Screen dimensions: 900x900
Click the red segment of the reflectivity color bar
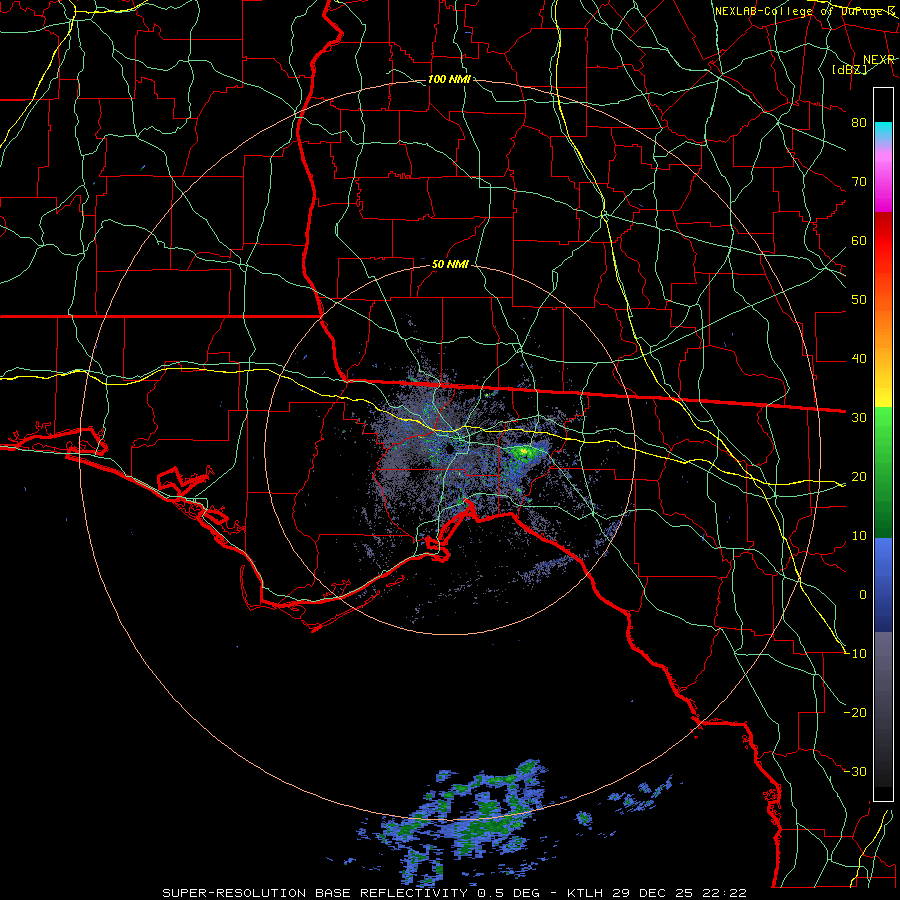coord(883,241)
